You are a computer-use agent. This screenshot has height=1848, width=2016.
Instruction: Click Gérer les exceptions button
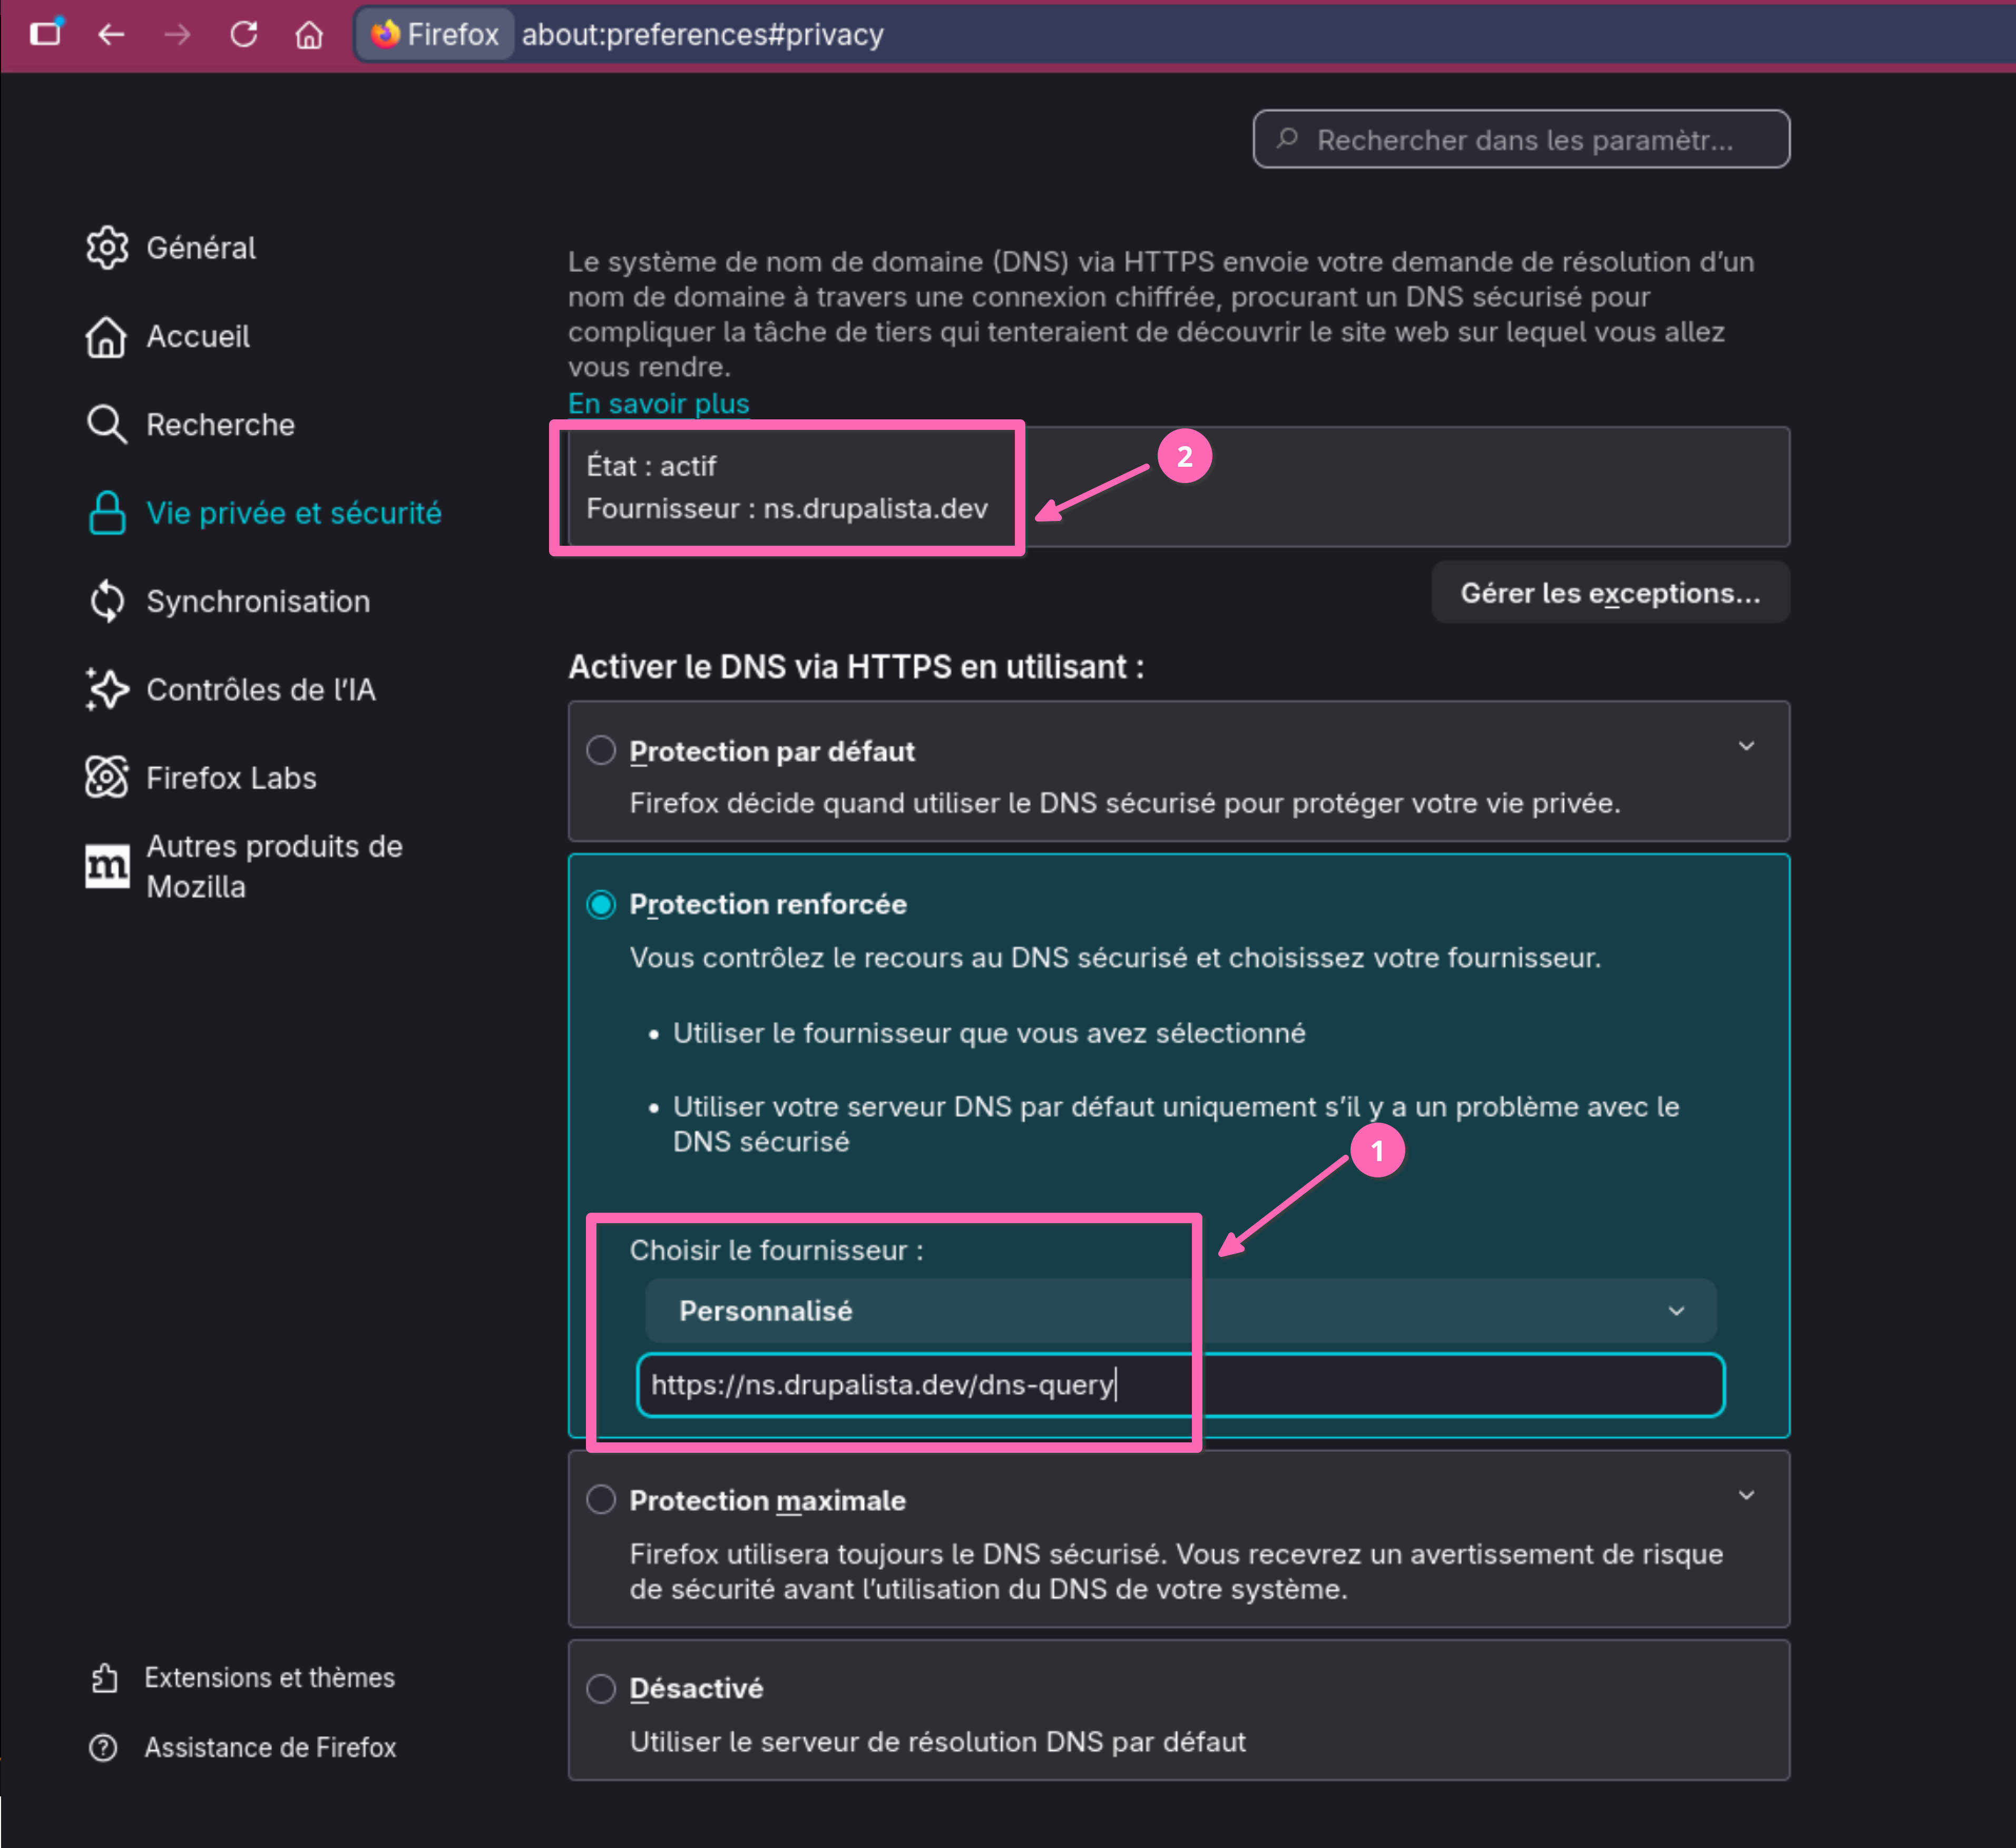[1609, 593]
